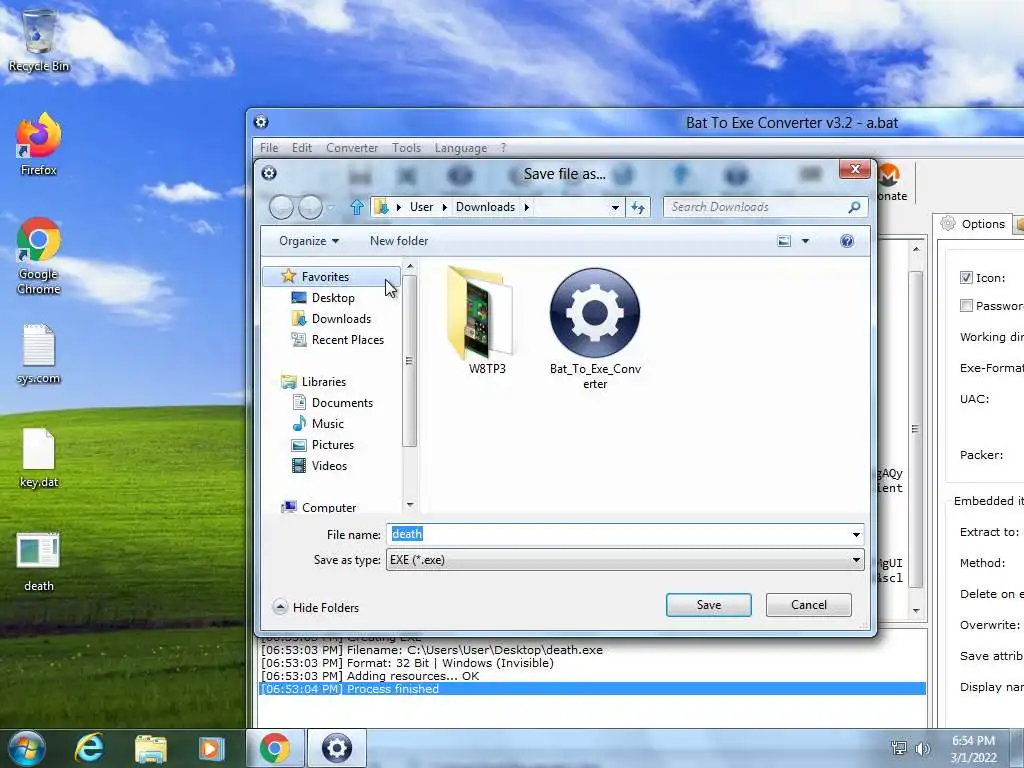1024x768 pixels.
Task: Open the Windows Start menu
Action: tap(27, 748)
